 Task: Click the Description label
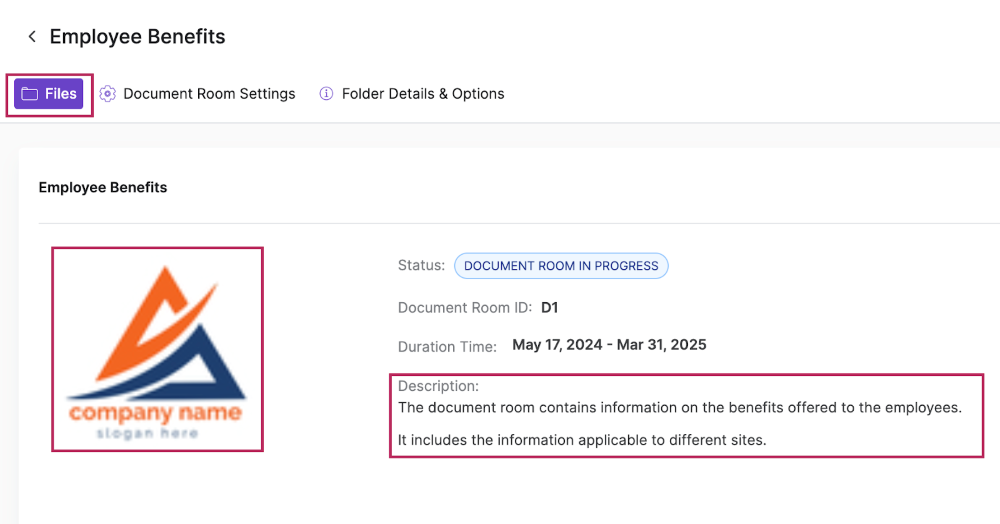(x=438, y=386)
